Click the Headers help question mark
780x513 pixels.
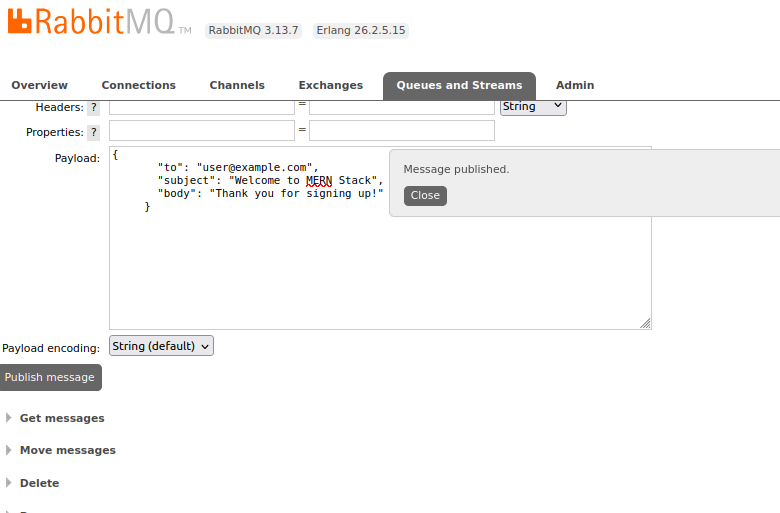(x=94, y=108)
